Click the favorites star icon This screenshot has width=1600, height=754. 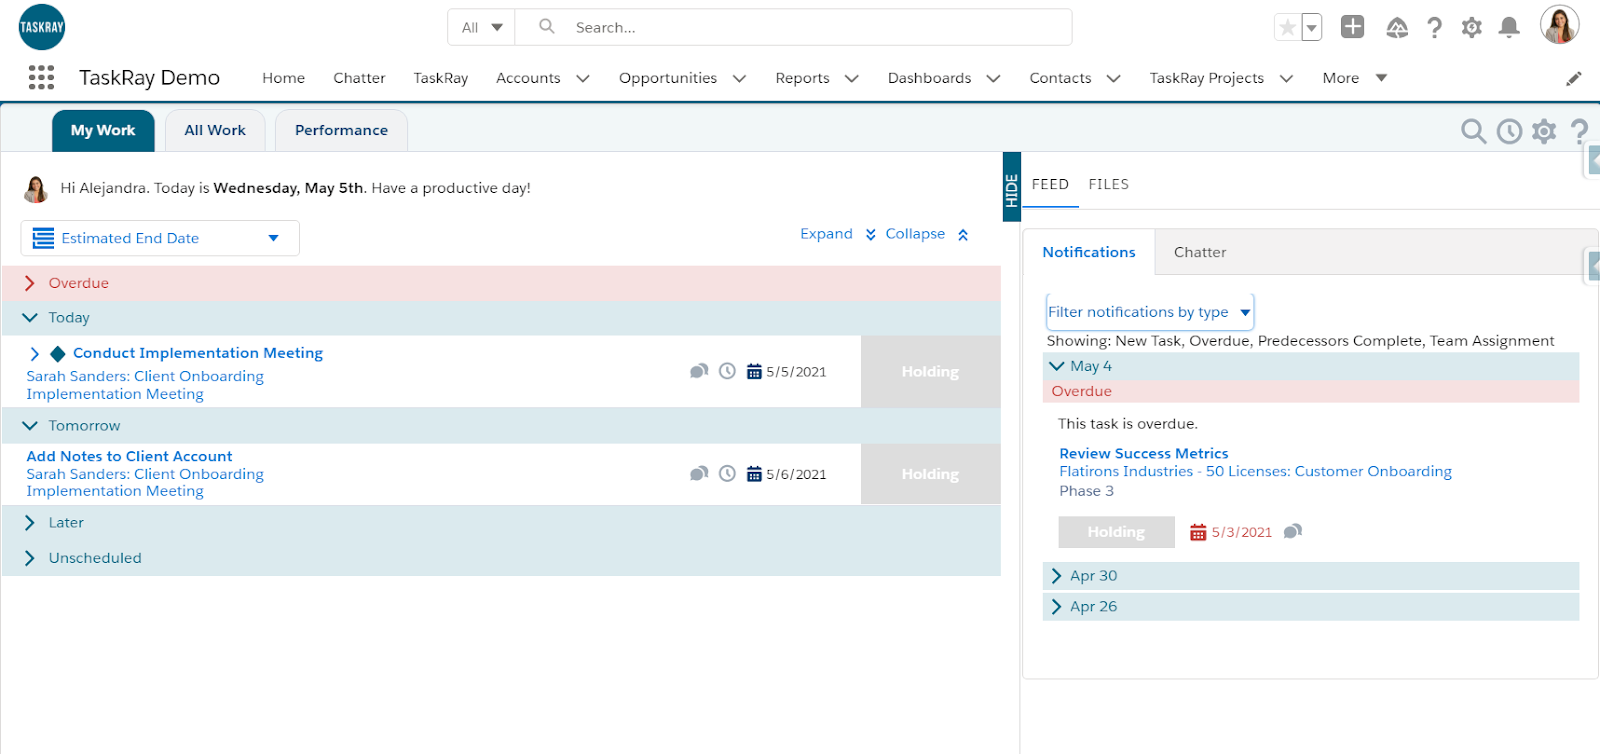click(x=1287, y=28)
